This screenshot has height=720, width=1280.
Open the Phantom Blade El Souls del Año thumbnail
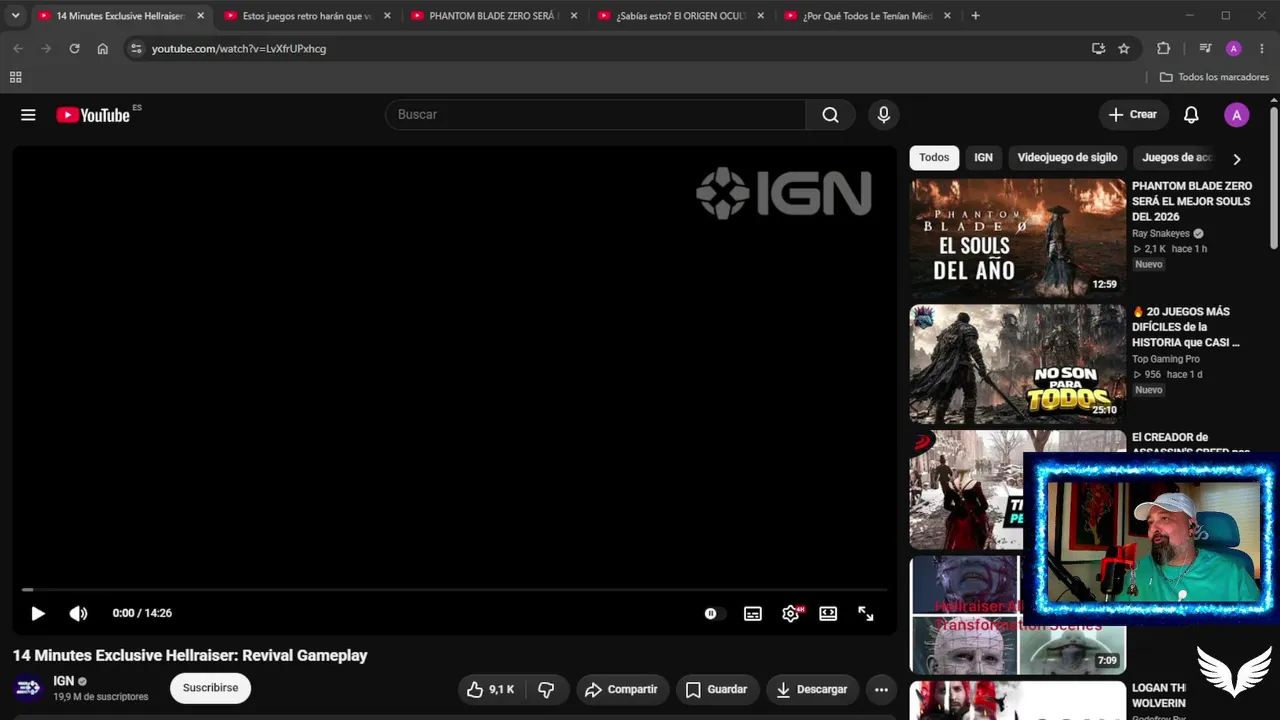pos(1017,238)
